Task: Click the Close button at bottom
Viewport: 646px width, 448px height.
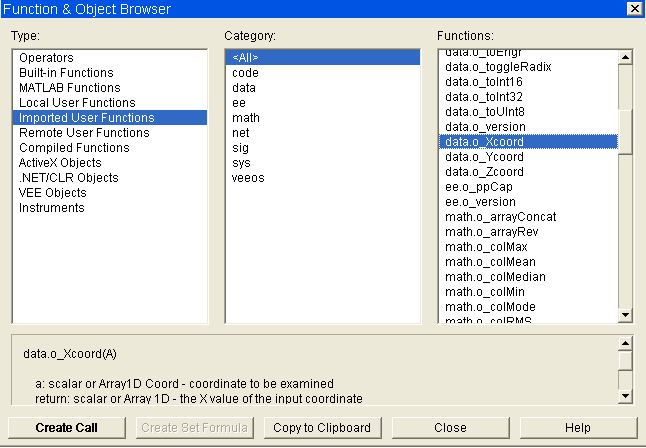Action: (450, 428)
